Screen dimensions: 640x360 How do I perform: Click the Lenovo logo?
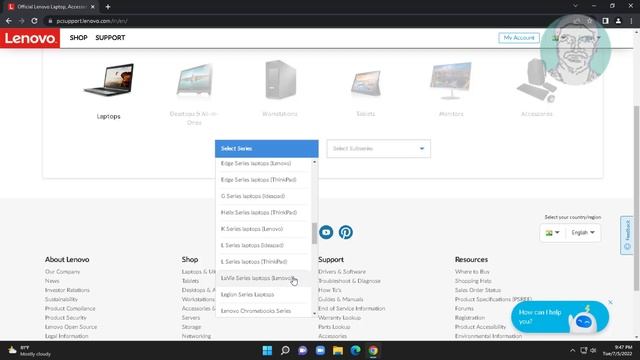coord(30,38)
